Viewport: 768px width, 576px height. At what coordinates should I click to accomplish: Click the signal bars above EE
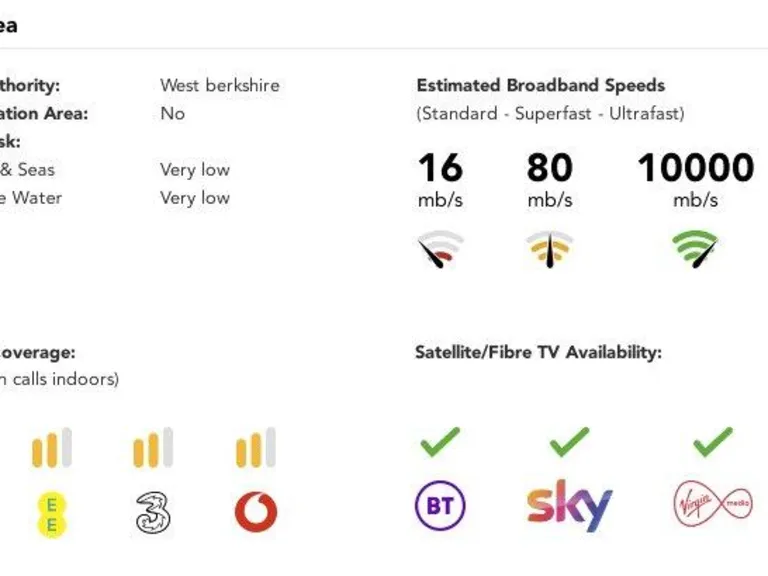pyautogui.click(x=51, y=448)
